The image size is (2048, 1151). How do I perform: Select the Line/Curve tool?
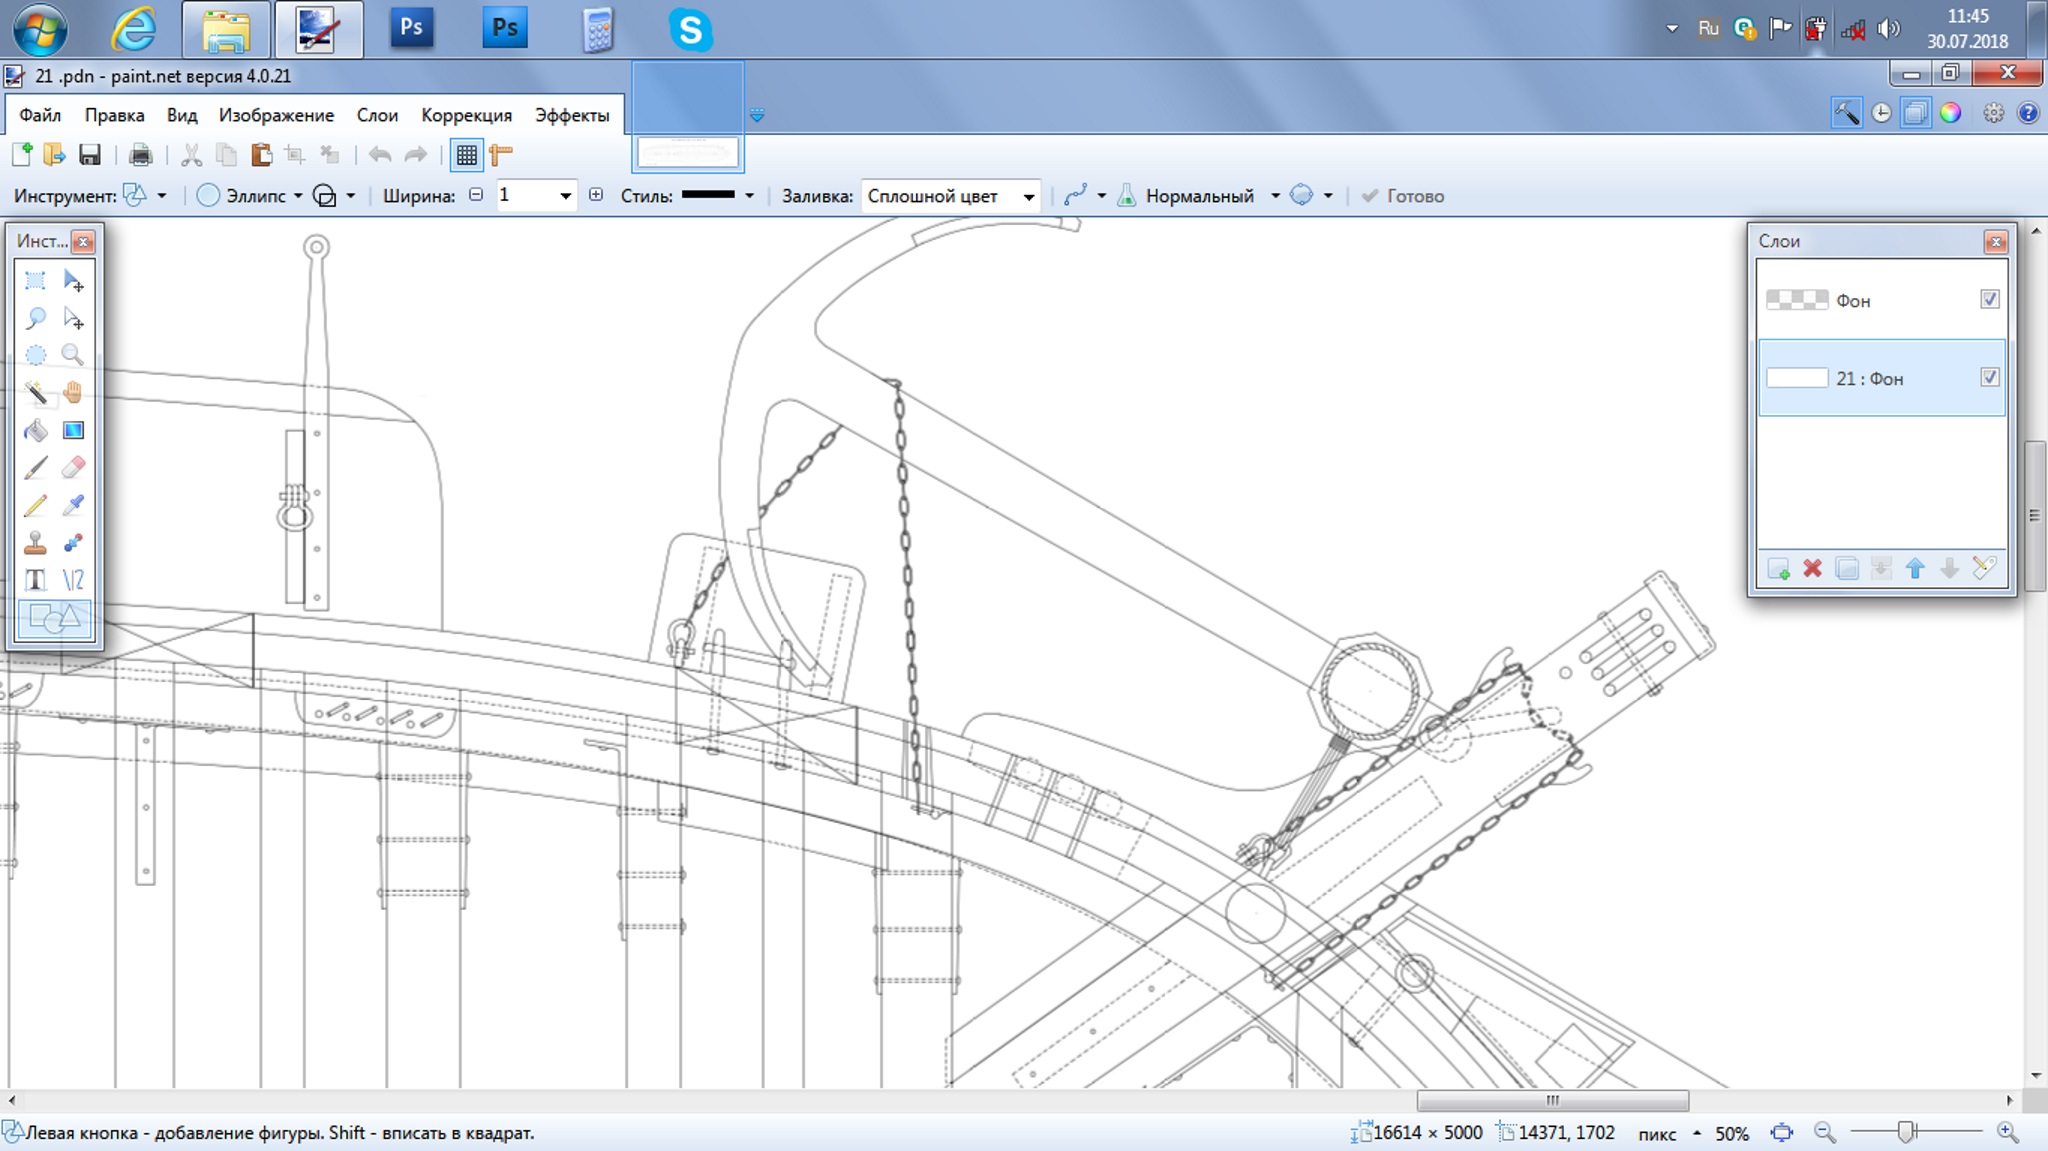(x=73, y=580)
